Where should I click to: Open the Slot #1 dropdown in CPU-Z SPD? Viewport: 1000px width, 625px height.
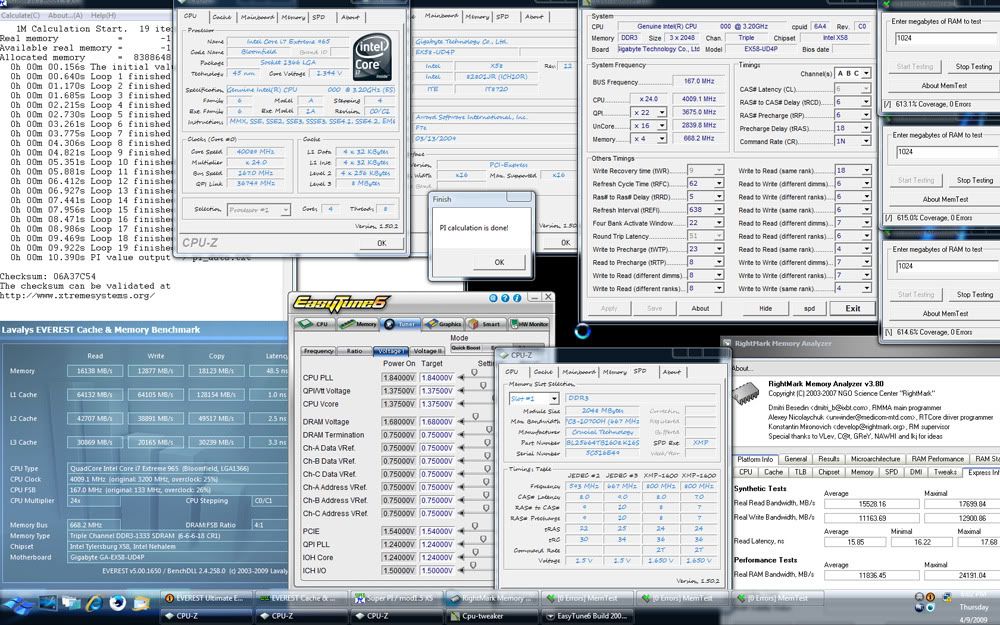coord(554,399)
